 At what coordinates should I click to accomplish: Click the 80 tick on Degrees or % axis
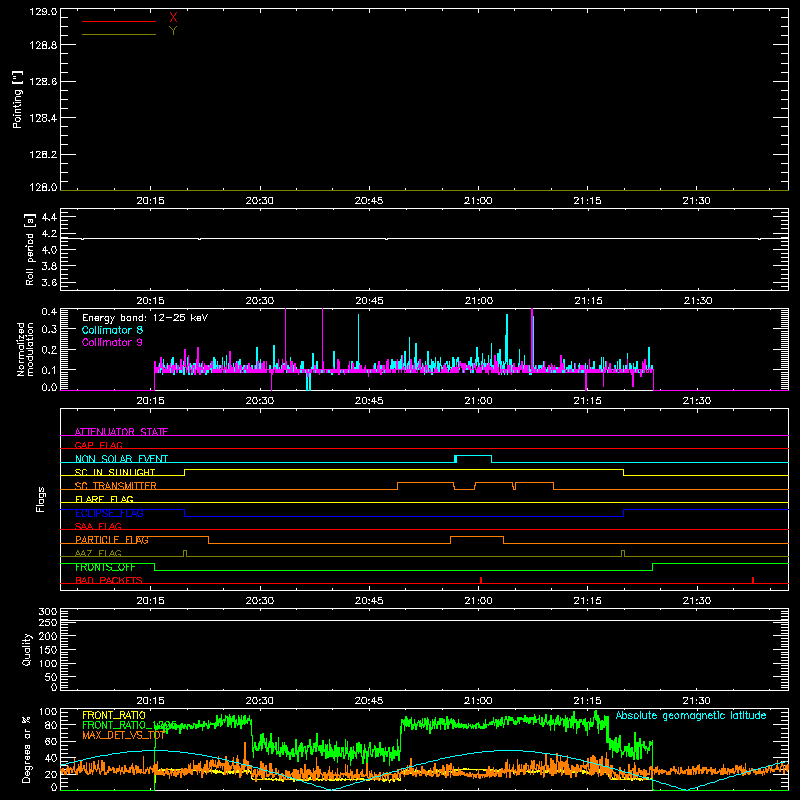tap(51, 725)
